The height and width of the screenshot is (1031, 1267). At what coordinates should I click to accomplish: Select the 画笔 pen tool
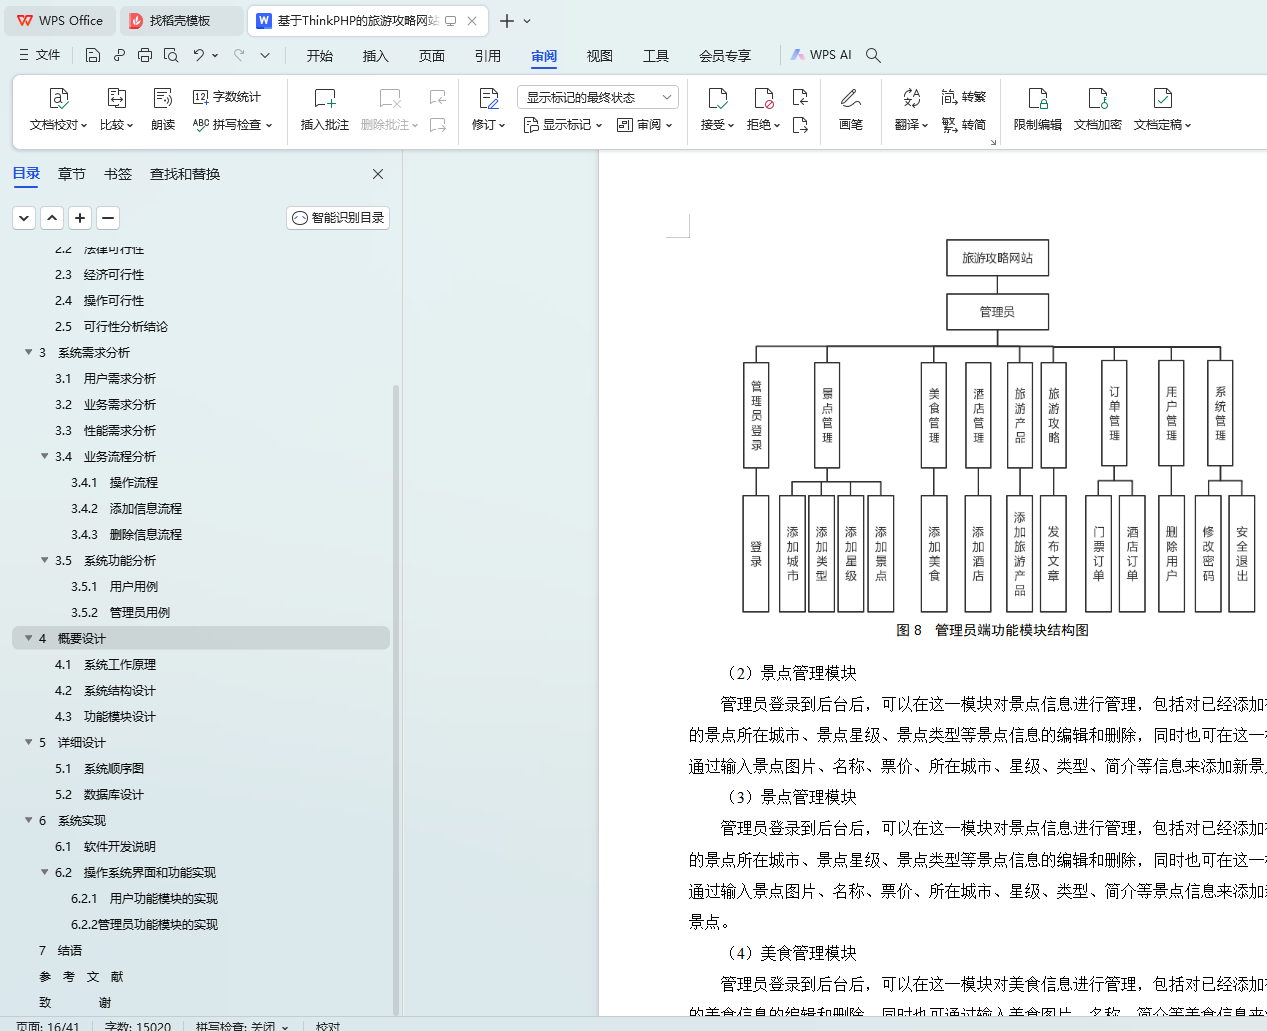pyautogui.click(x=851, y=110)
